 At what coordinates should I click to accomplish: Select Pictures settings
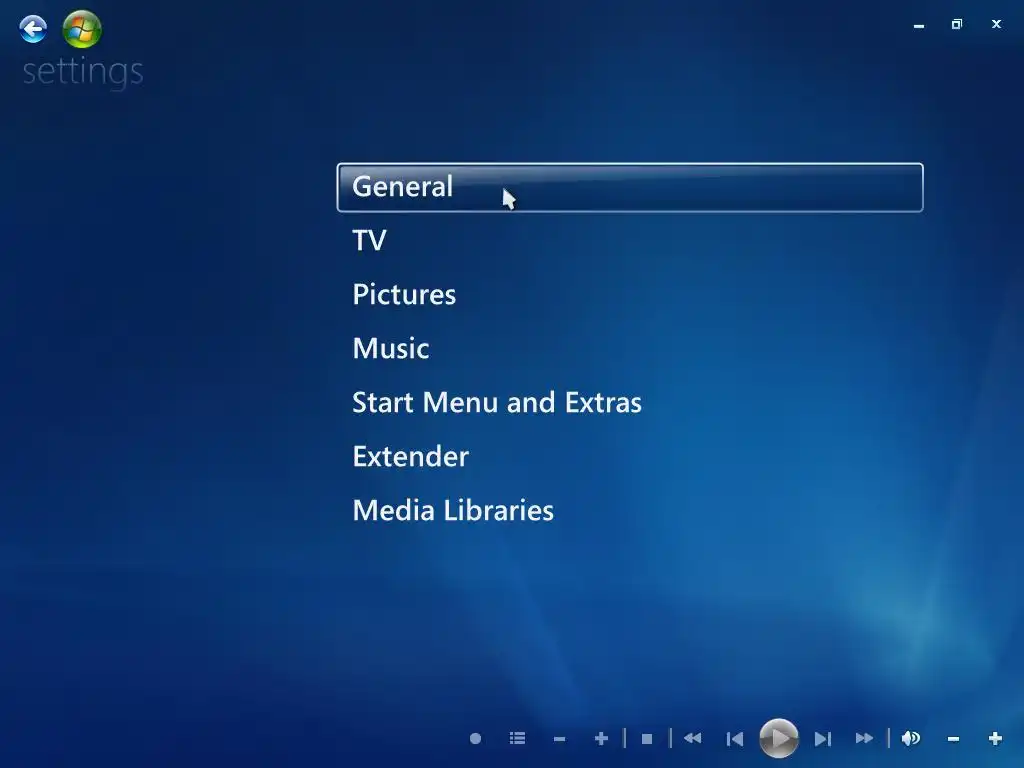point(404,295)
